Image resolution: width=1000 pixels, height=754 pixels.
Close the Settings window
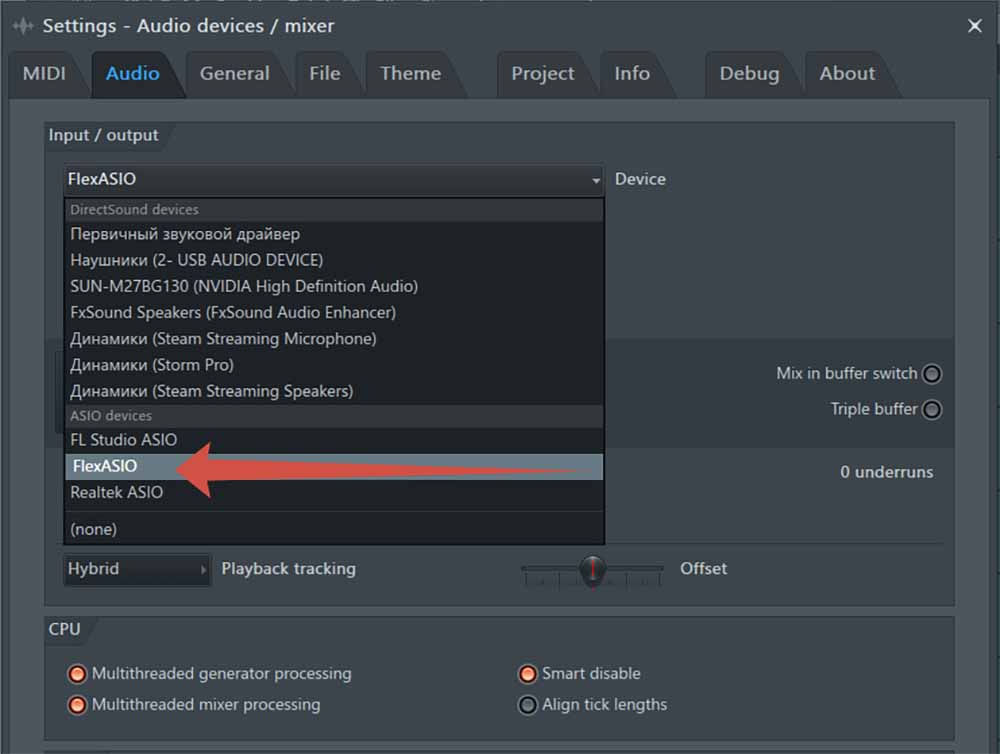coord(975,26)
